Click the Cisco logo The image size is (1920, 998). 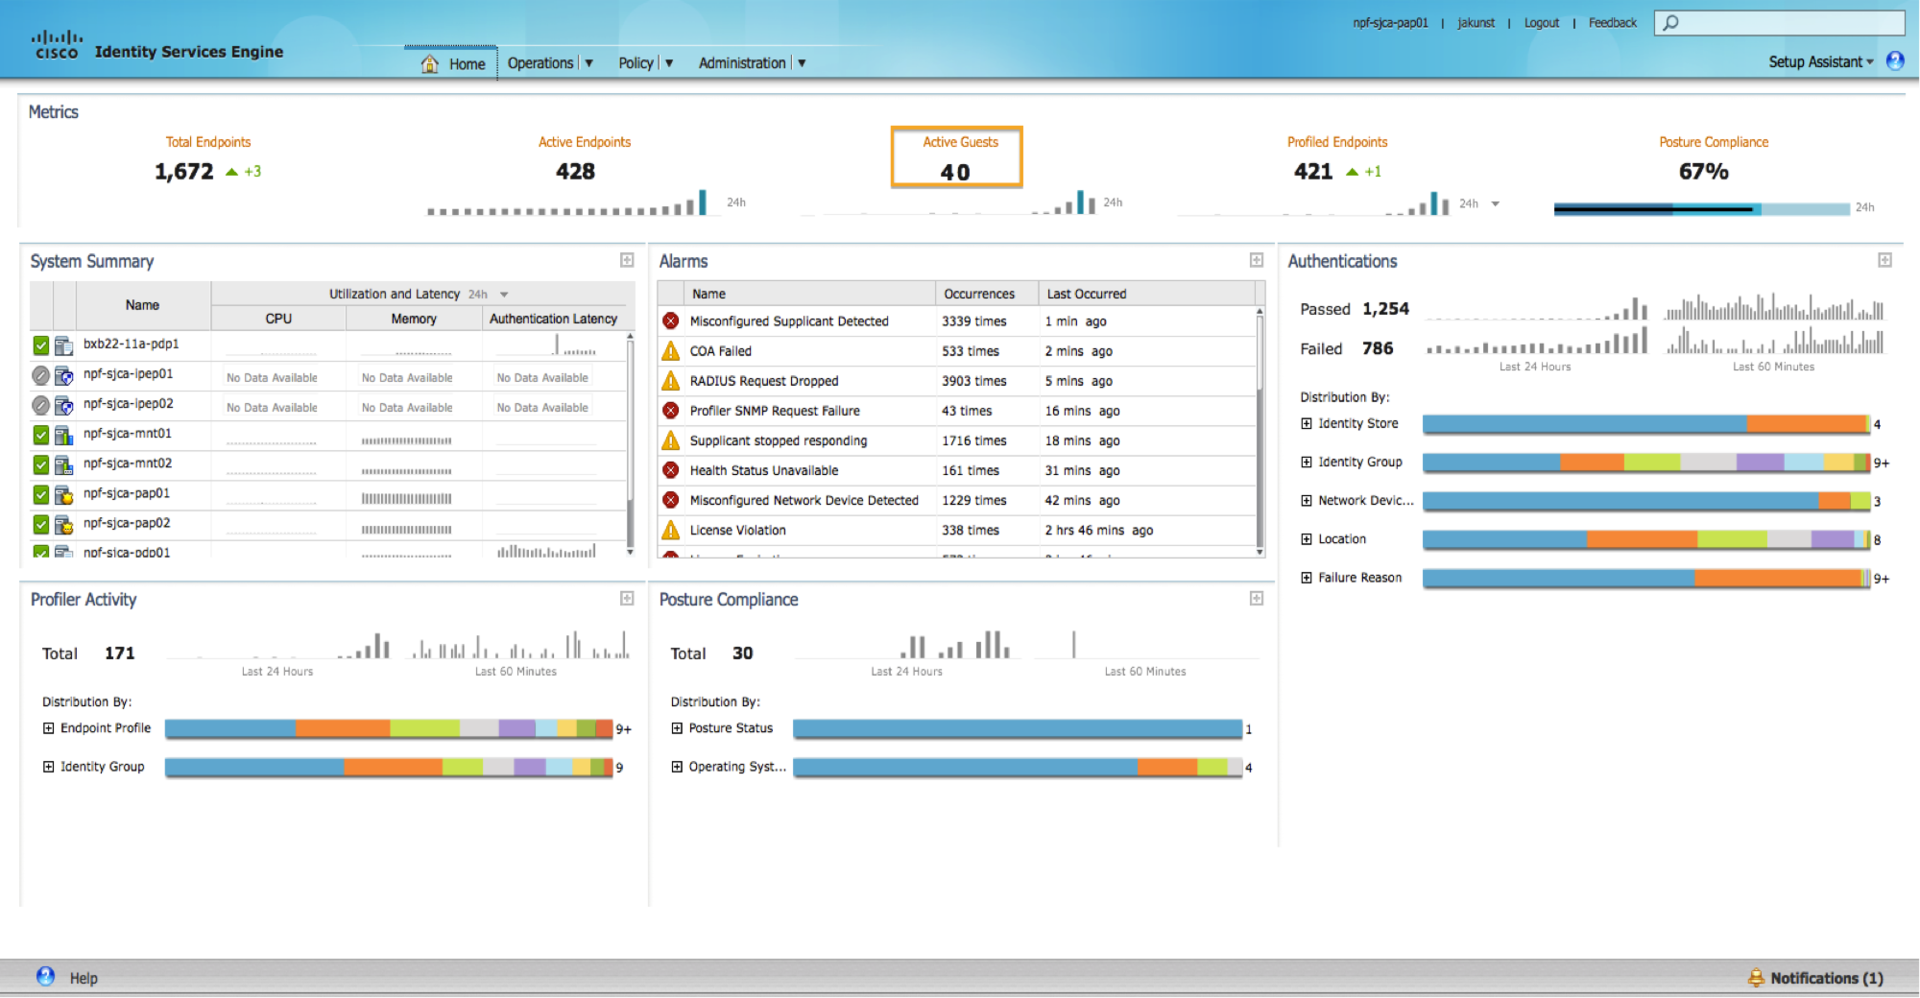point(56,45)
